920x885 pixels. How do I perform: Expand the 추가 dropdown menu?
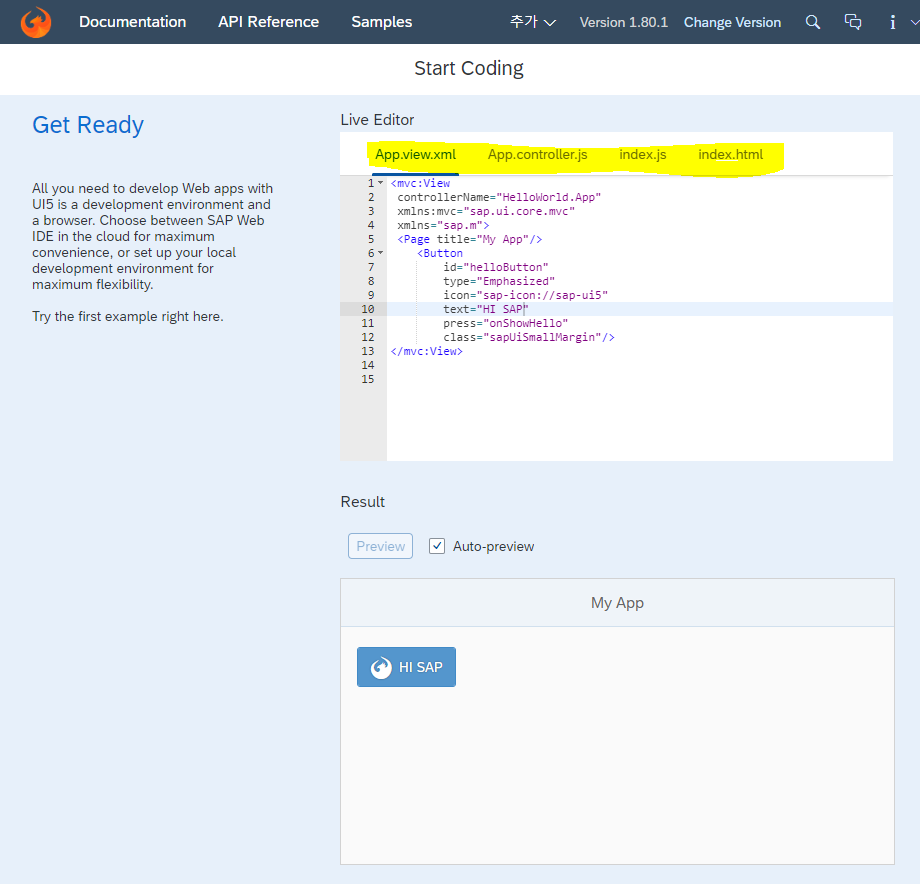tap(533, 22)
